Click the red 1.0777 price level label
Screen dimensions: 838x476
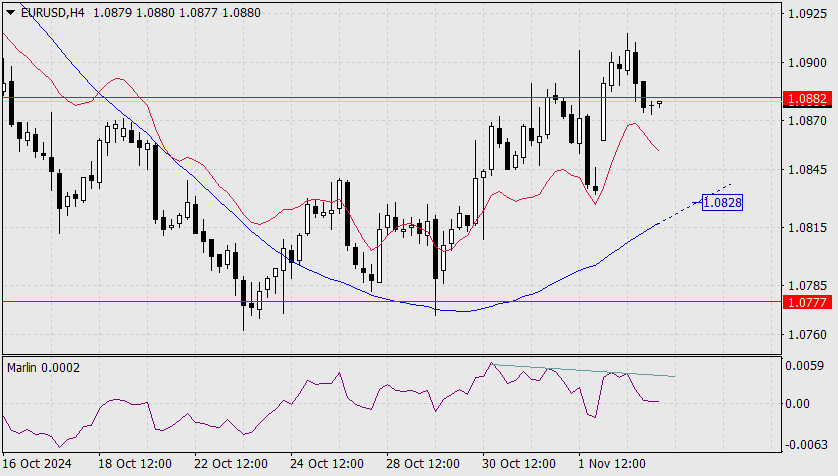808,302
